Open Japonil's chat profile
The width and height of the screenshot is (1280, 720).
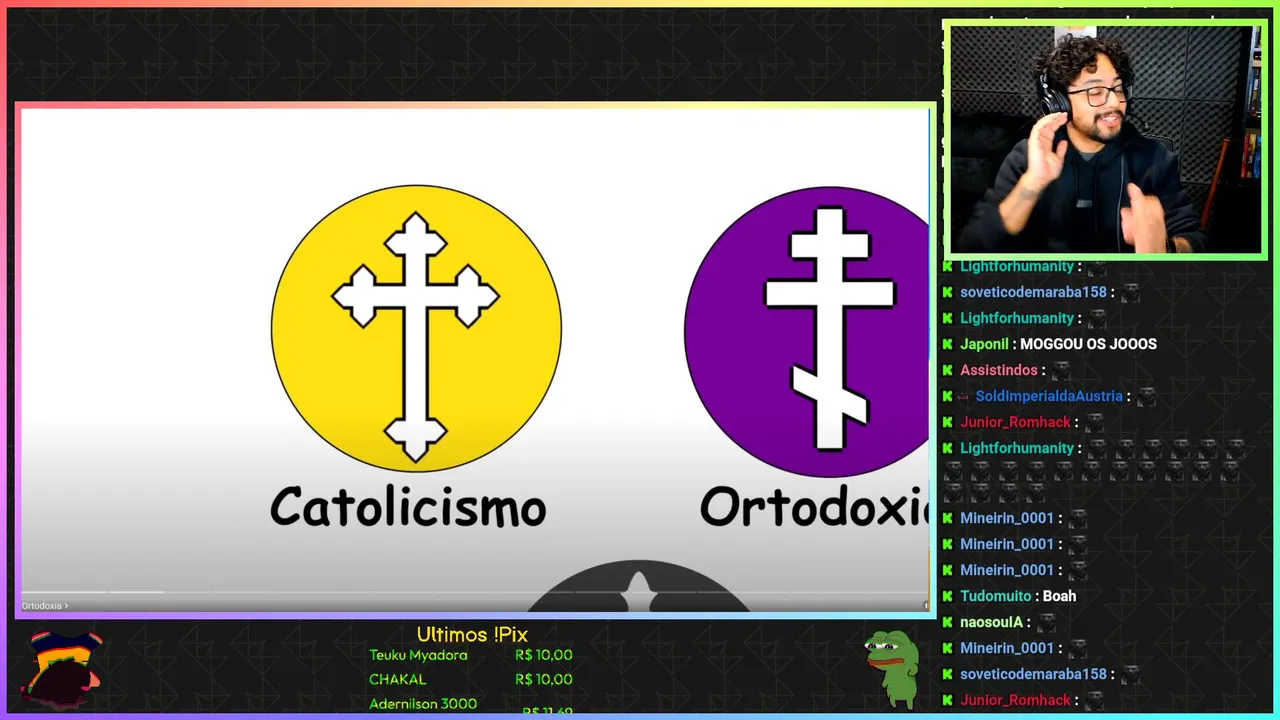pyautogui.click(x=984, y=344)
